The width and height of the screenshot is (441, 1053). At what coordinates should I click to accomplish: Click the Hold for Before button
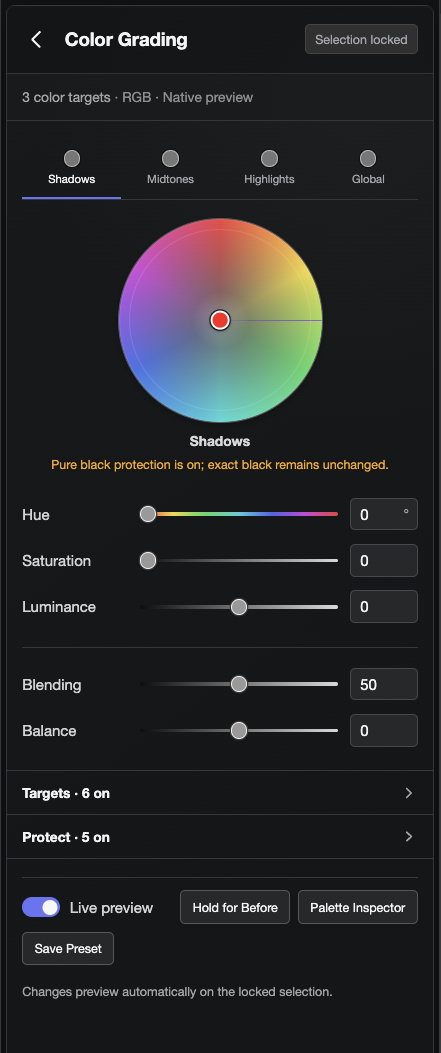tap(235, 907)
